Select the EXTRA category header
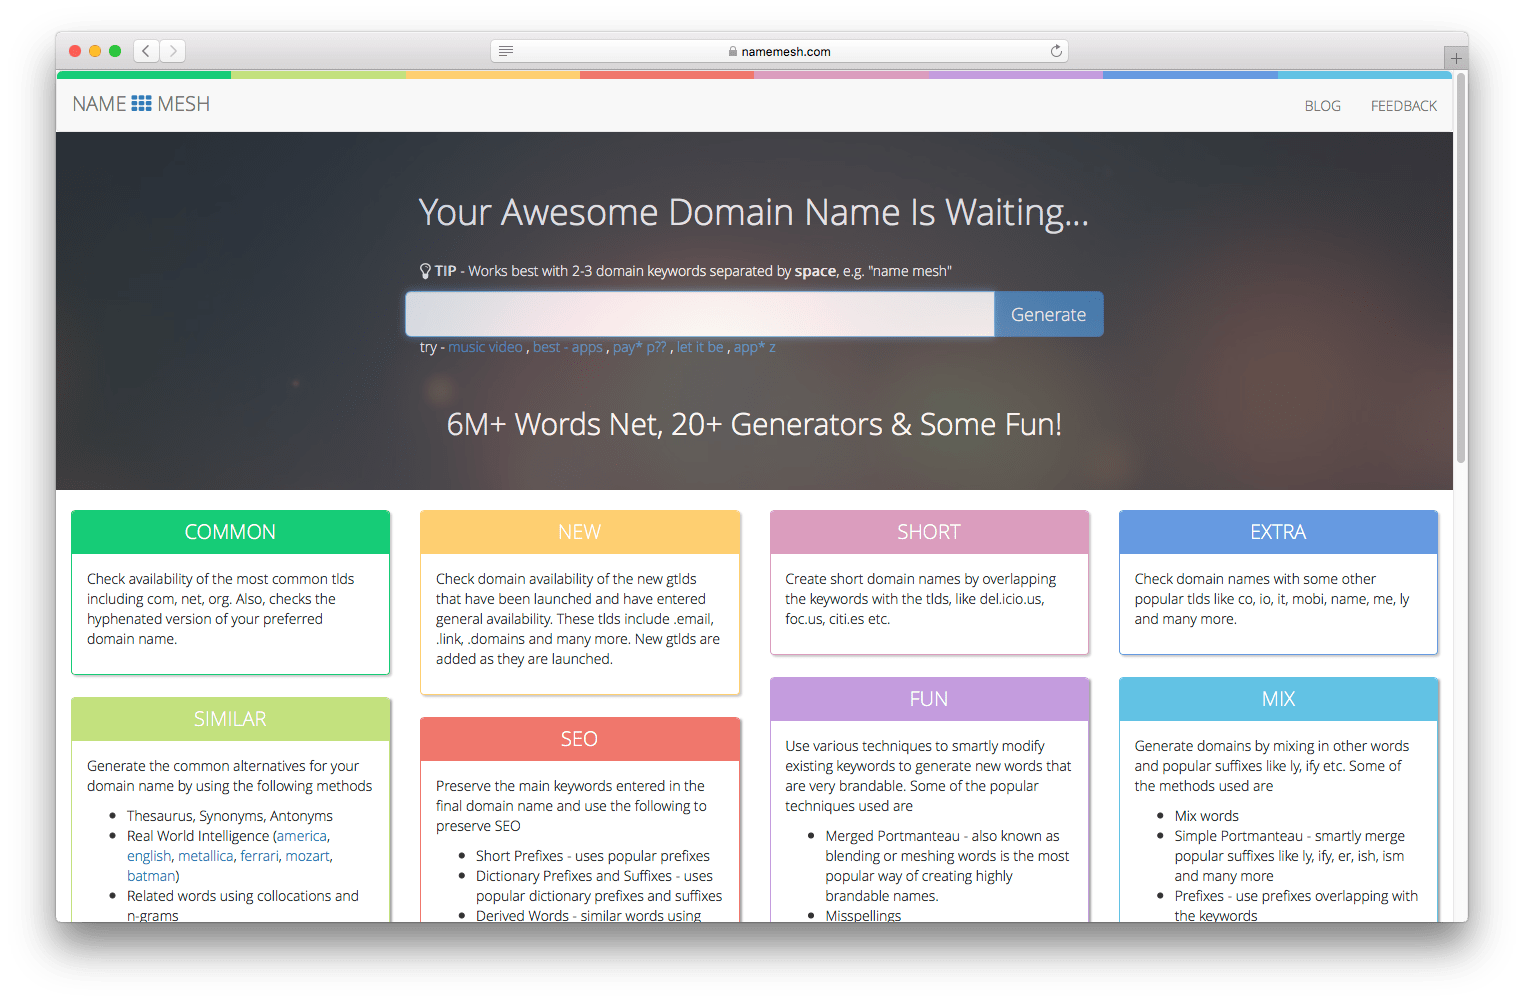Image resolution: width=1524 pixels, height=1002 pixels. 1278,532
